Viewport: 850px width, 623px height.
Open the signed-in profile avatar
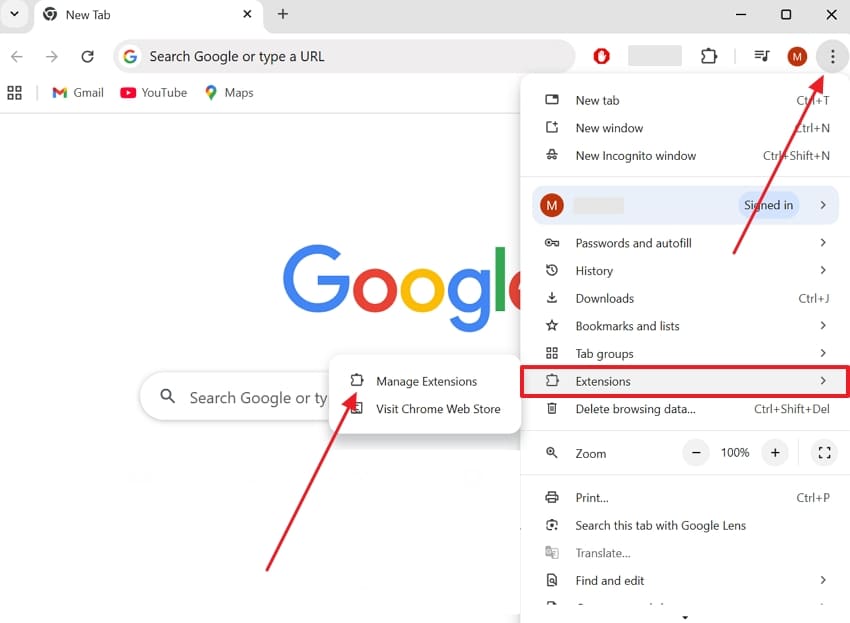(x=797, y=56)
